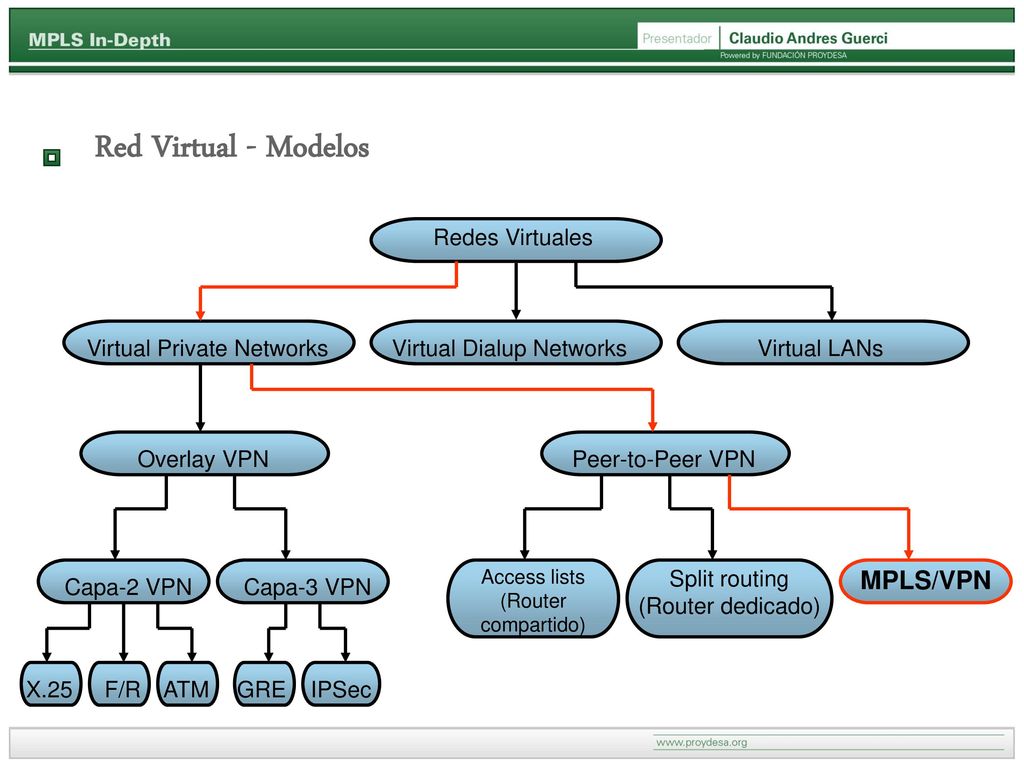Click the green square bullet icon
The image size is (1024, 768).
[52, 157]
